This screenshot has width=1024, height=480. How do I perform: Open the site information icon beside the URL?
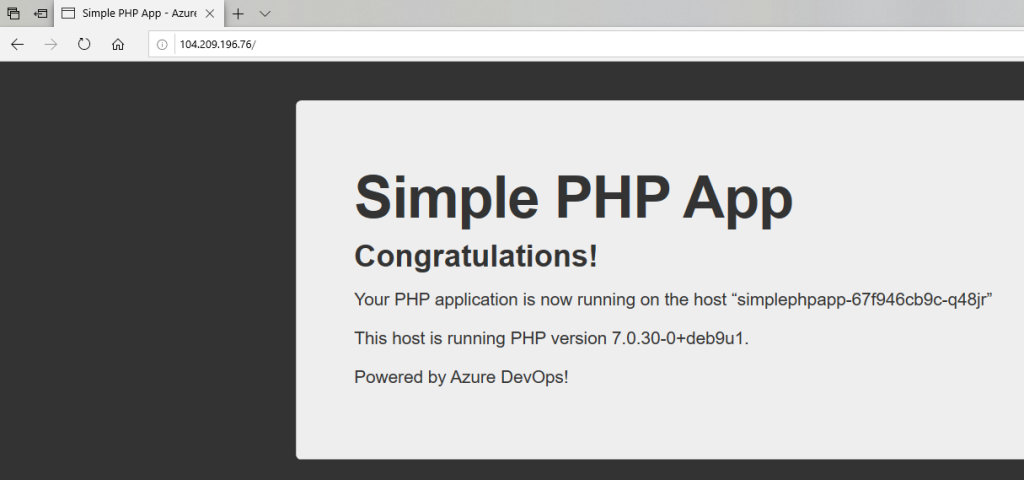pyautogui.click(x=162, y=44)
